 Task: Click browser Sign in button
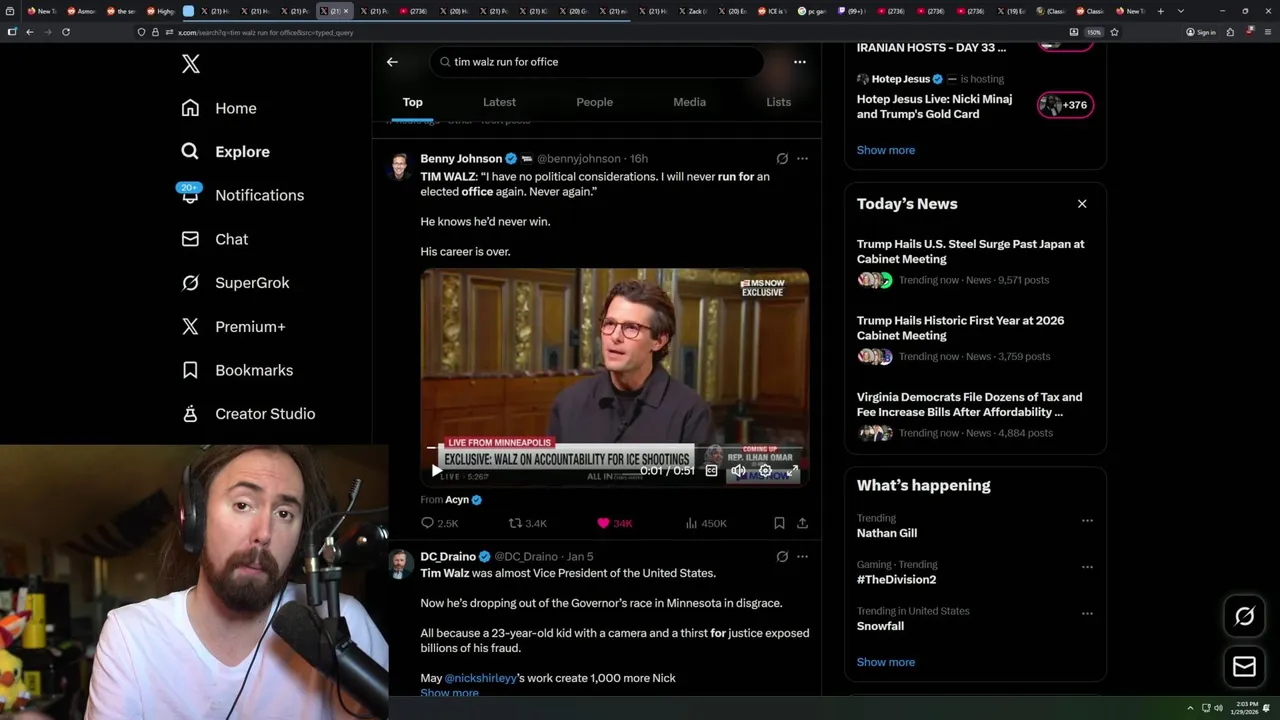(x=1201, y=32)
